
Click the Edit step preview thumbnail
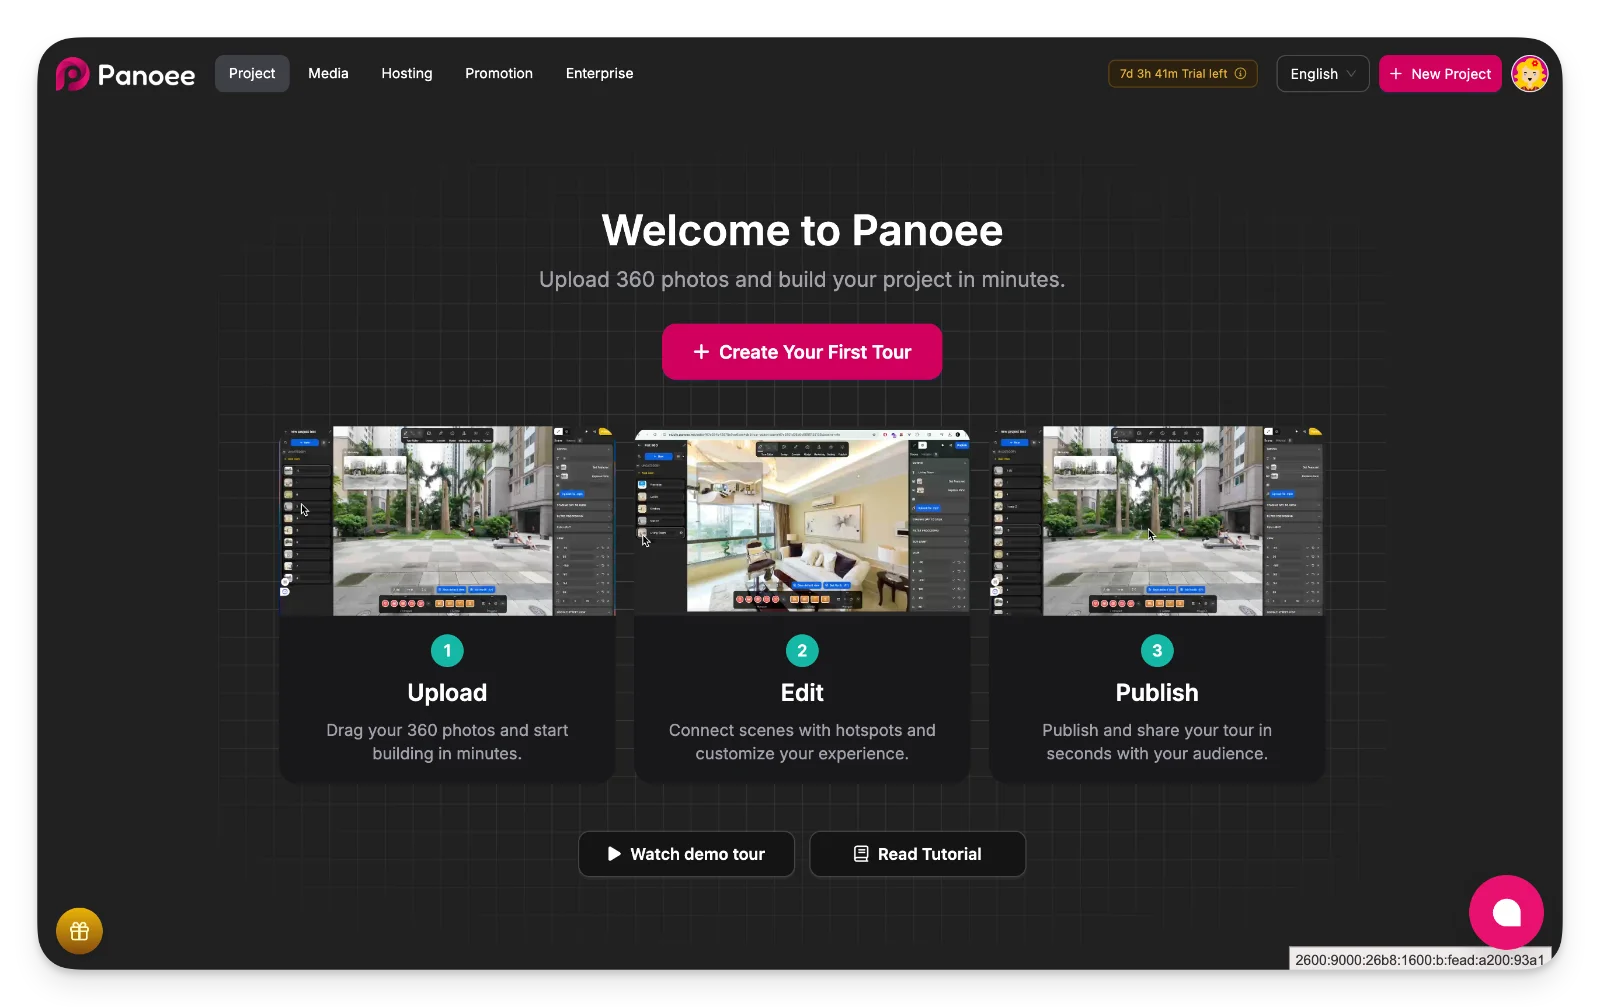click(802, 521)
